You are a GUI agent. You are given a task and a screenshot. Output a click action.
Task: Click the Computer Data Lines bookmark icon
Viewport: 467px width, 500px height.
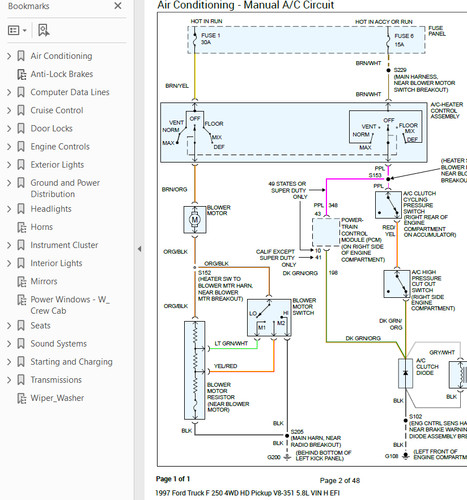click(x=21, y=92)
